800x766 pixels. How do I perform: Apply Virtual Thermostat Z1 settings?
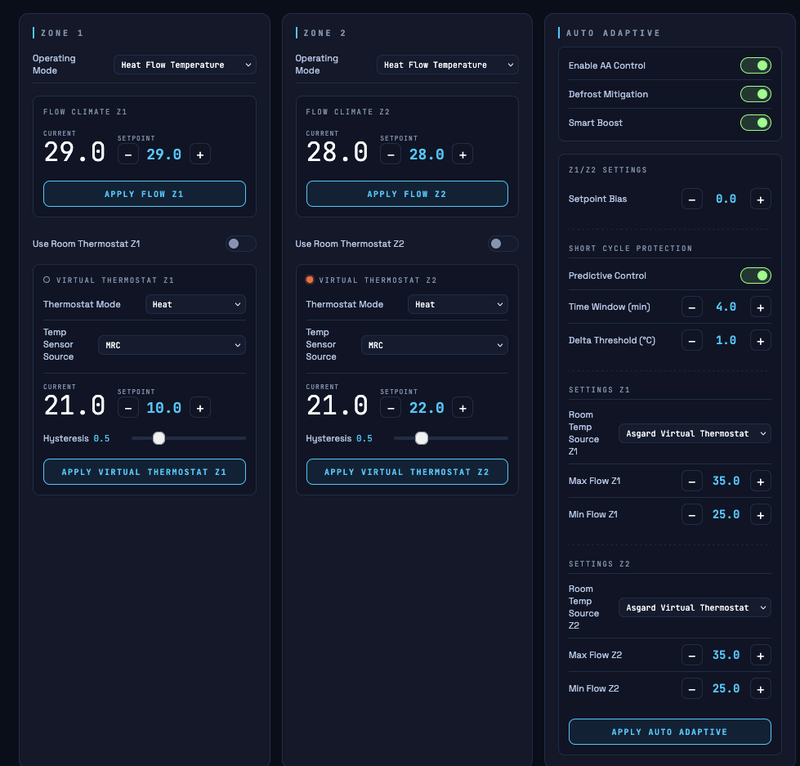(144, 472)
